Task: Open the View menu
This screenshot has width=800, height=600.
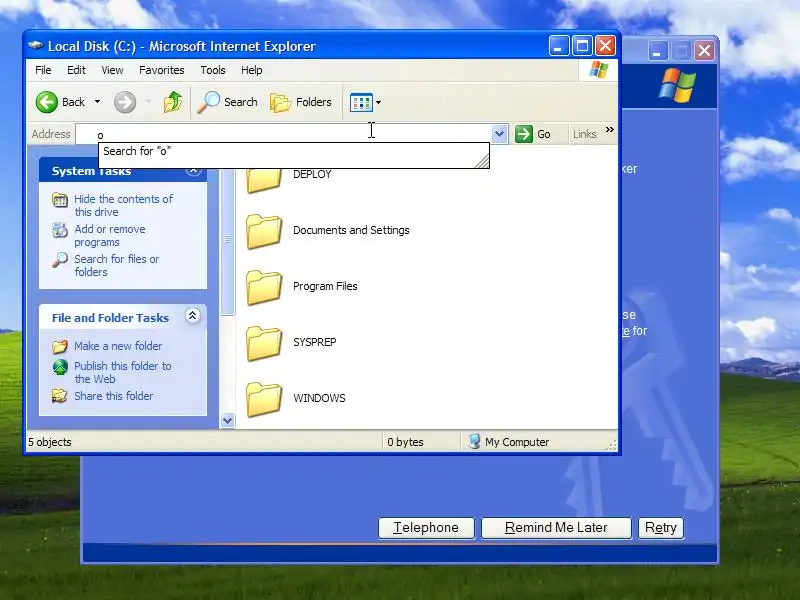Action: (112, 70)
